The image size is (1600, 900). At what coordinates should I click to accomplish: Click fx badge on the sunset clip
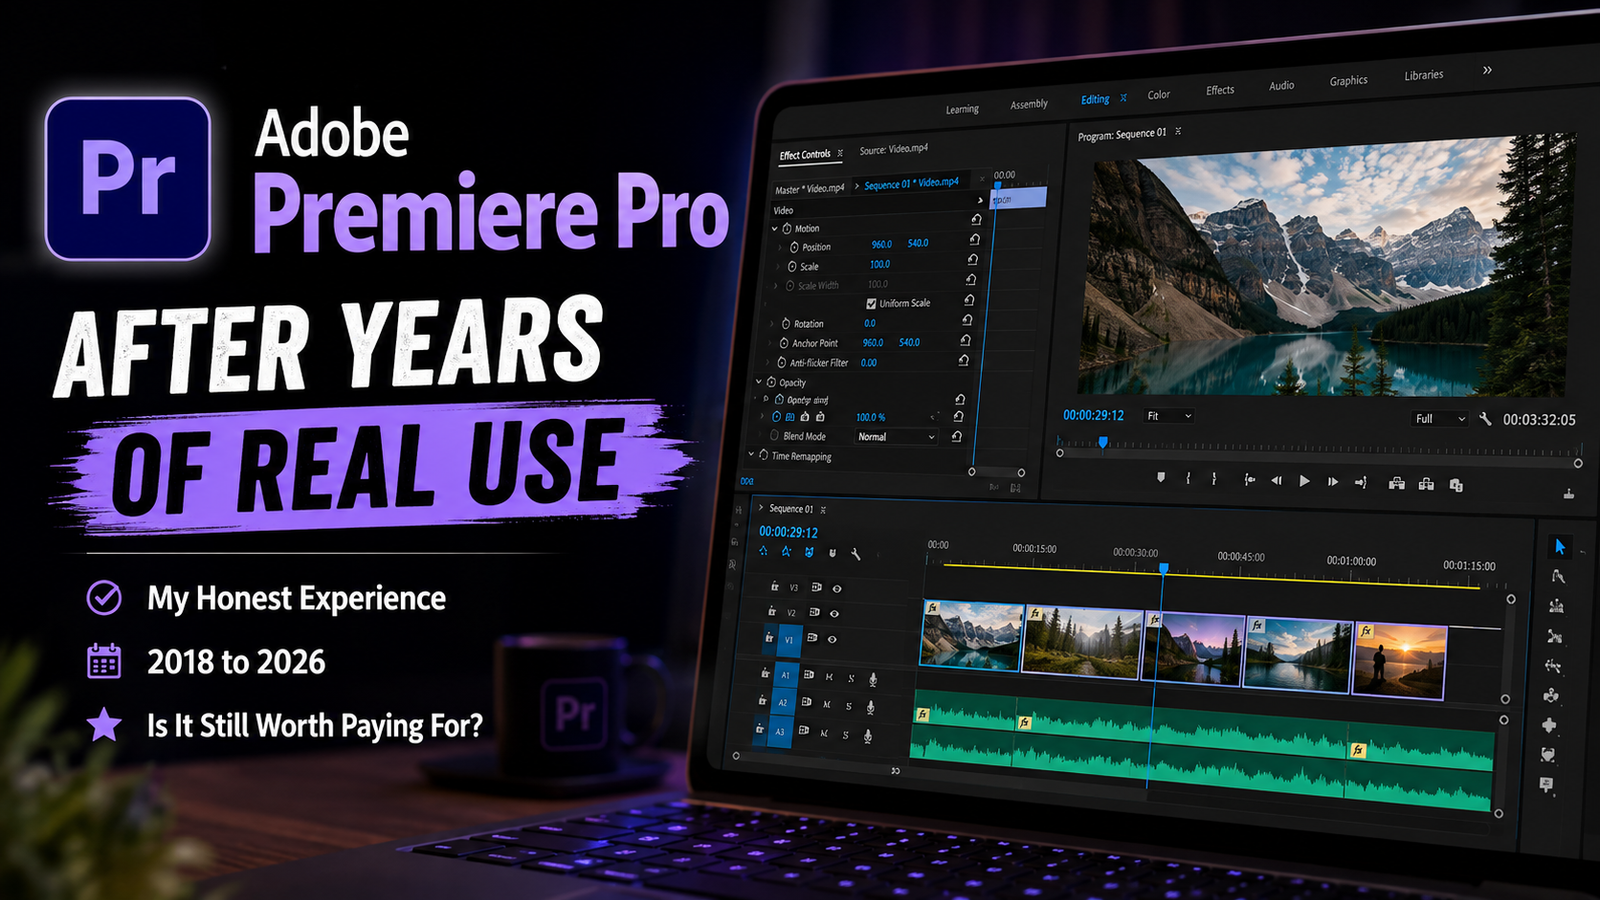click(1366, 631)
